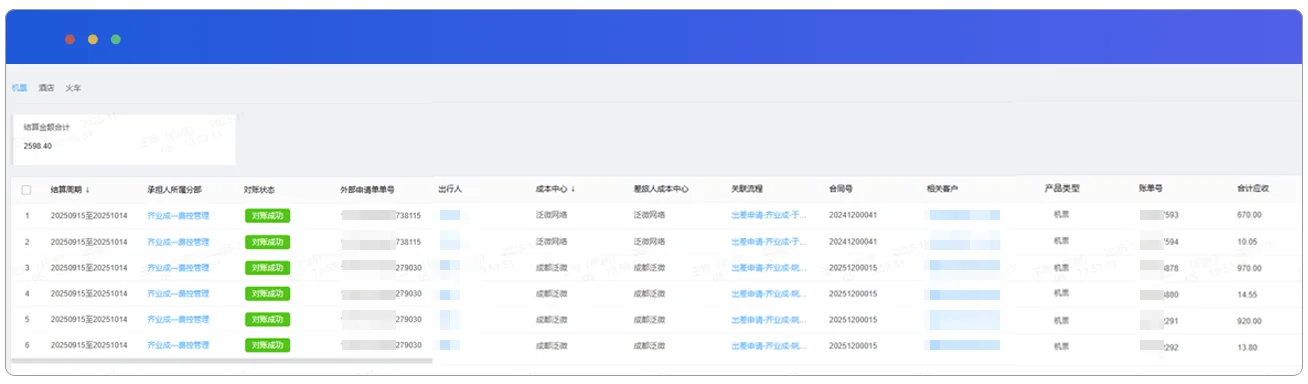1308x384 pixels.
Task: Click amount 970.00 in 合计应收 column
Action: (x=1249, y=268)
